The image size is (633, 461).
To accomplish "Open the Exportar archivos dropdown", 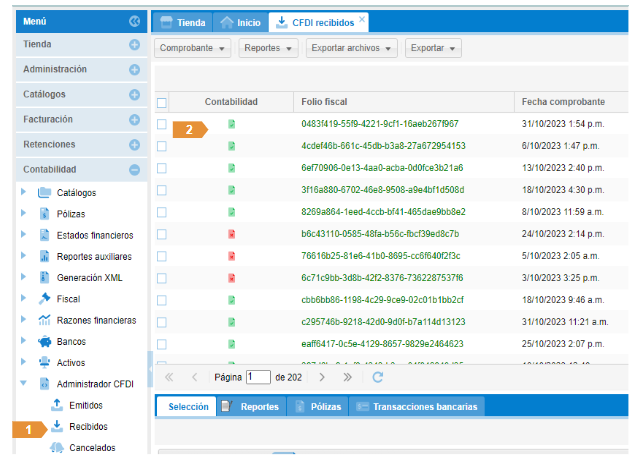I will coord(353,48).
